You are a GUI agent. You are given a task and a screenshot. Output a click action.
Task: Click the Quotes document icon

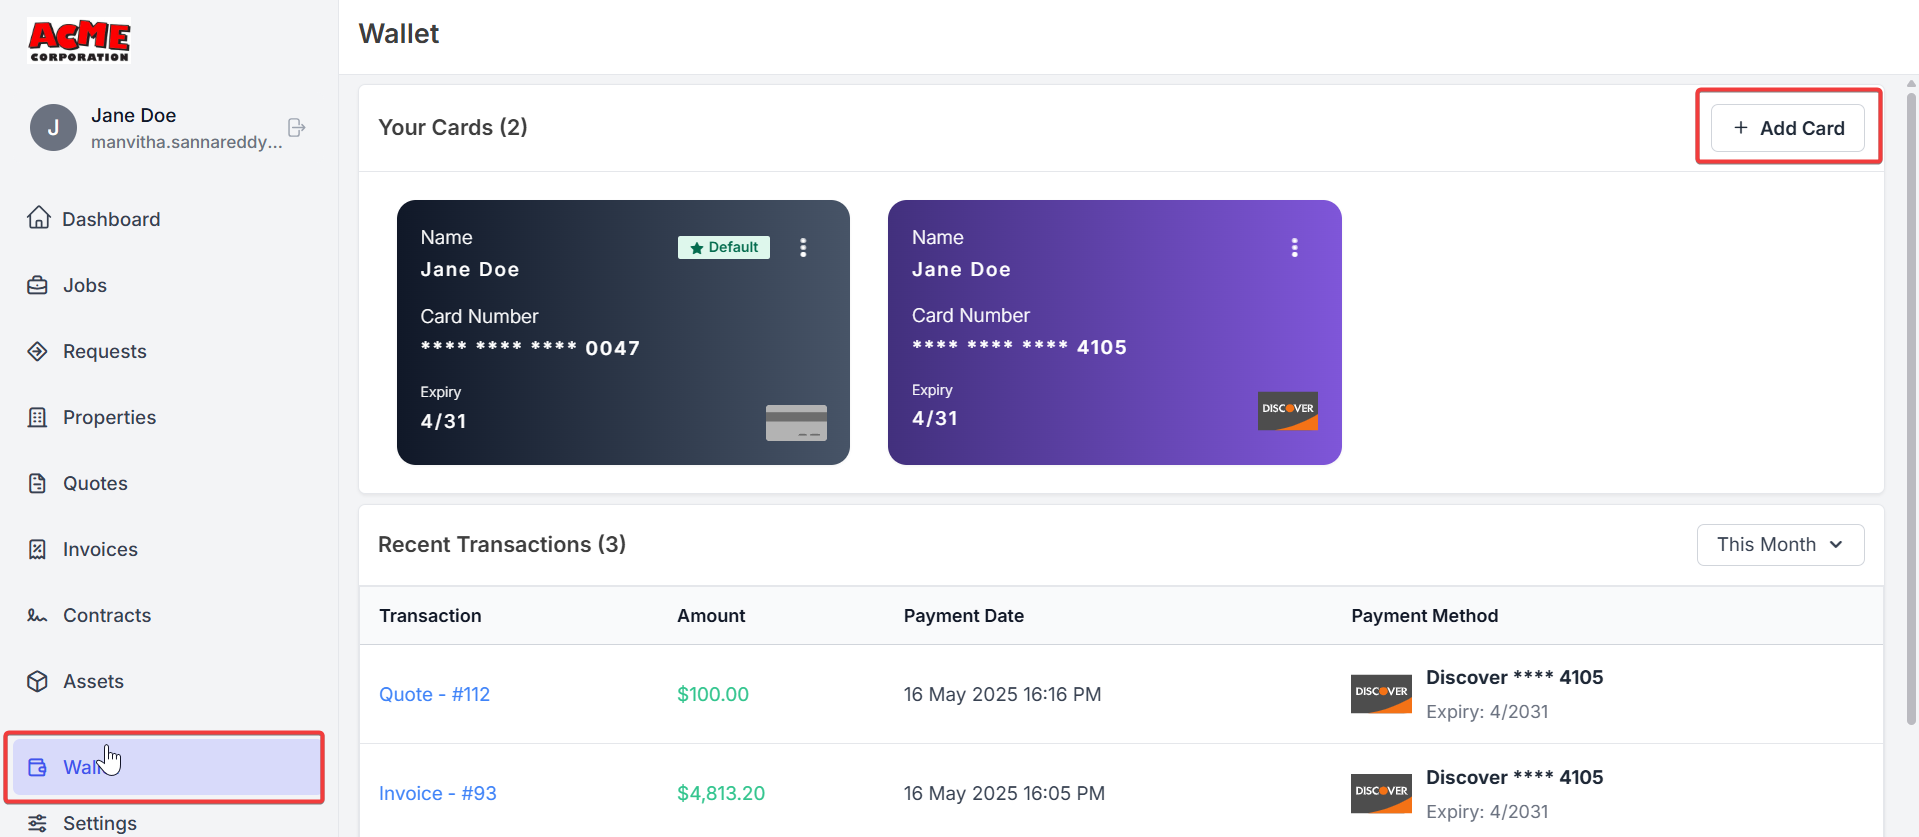(38, 483)
